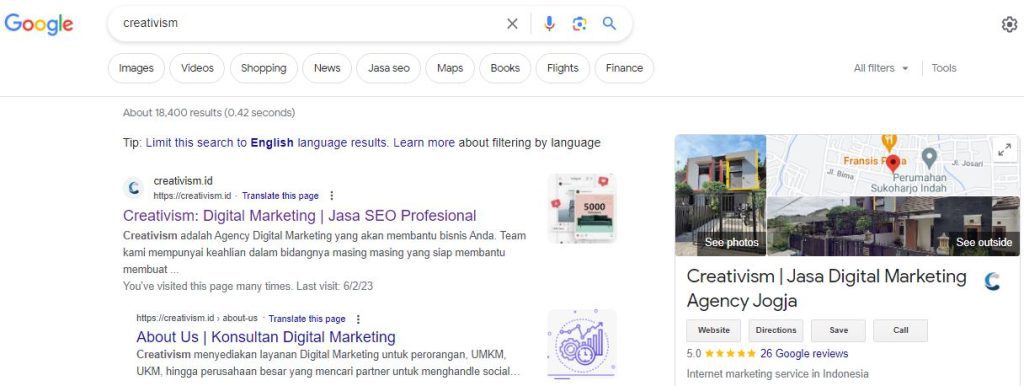1024x386 pixels.
Task: Click the Website button
Action: click(713, 330)
